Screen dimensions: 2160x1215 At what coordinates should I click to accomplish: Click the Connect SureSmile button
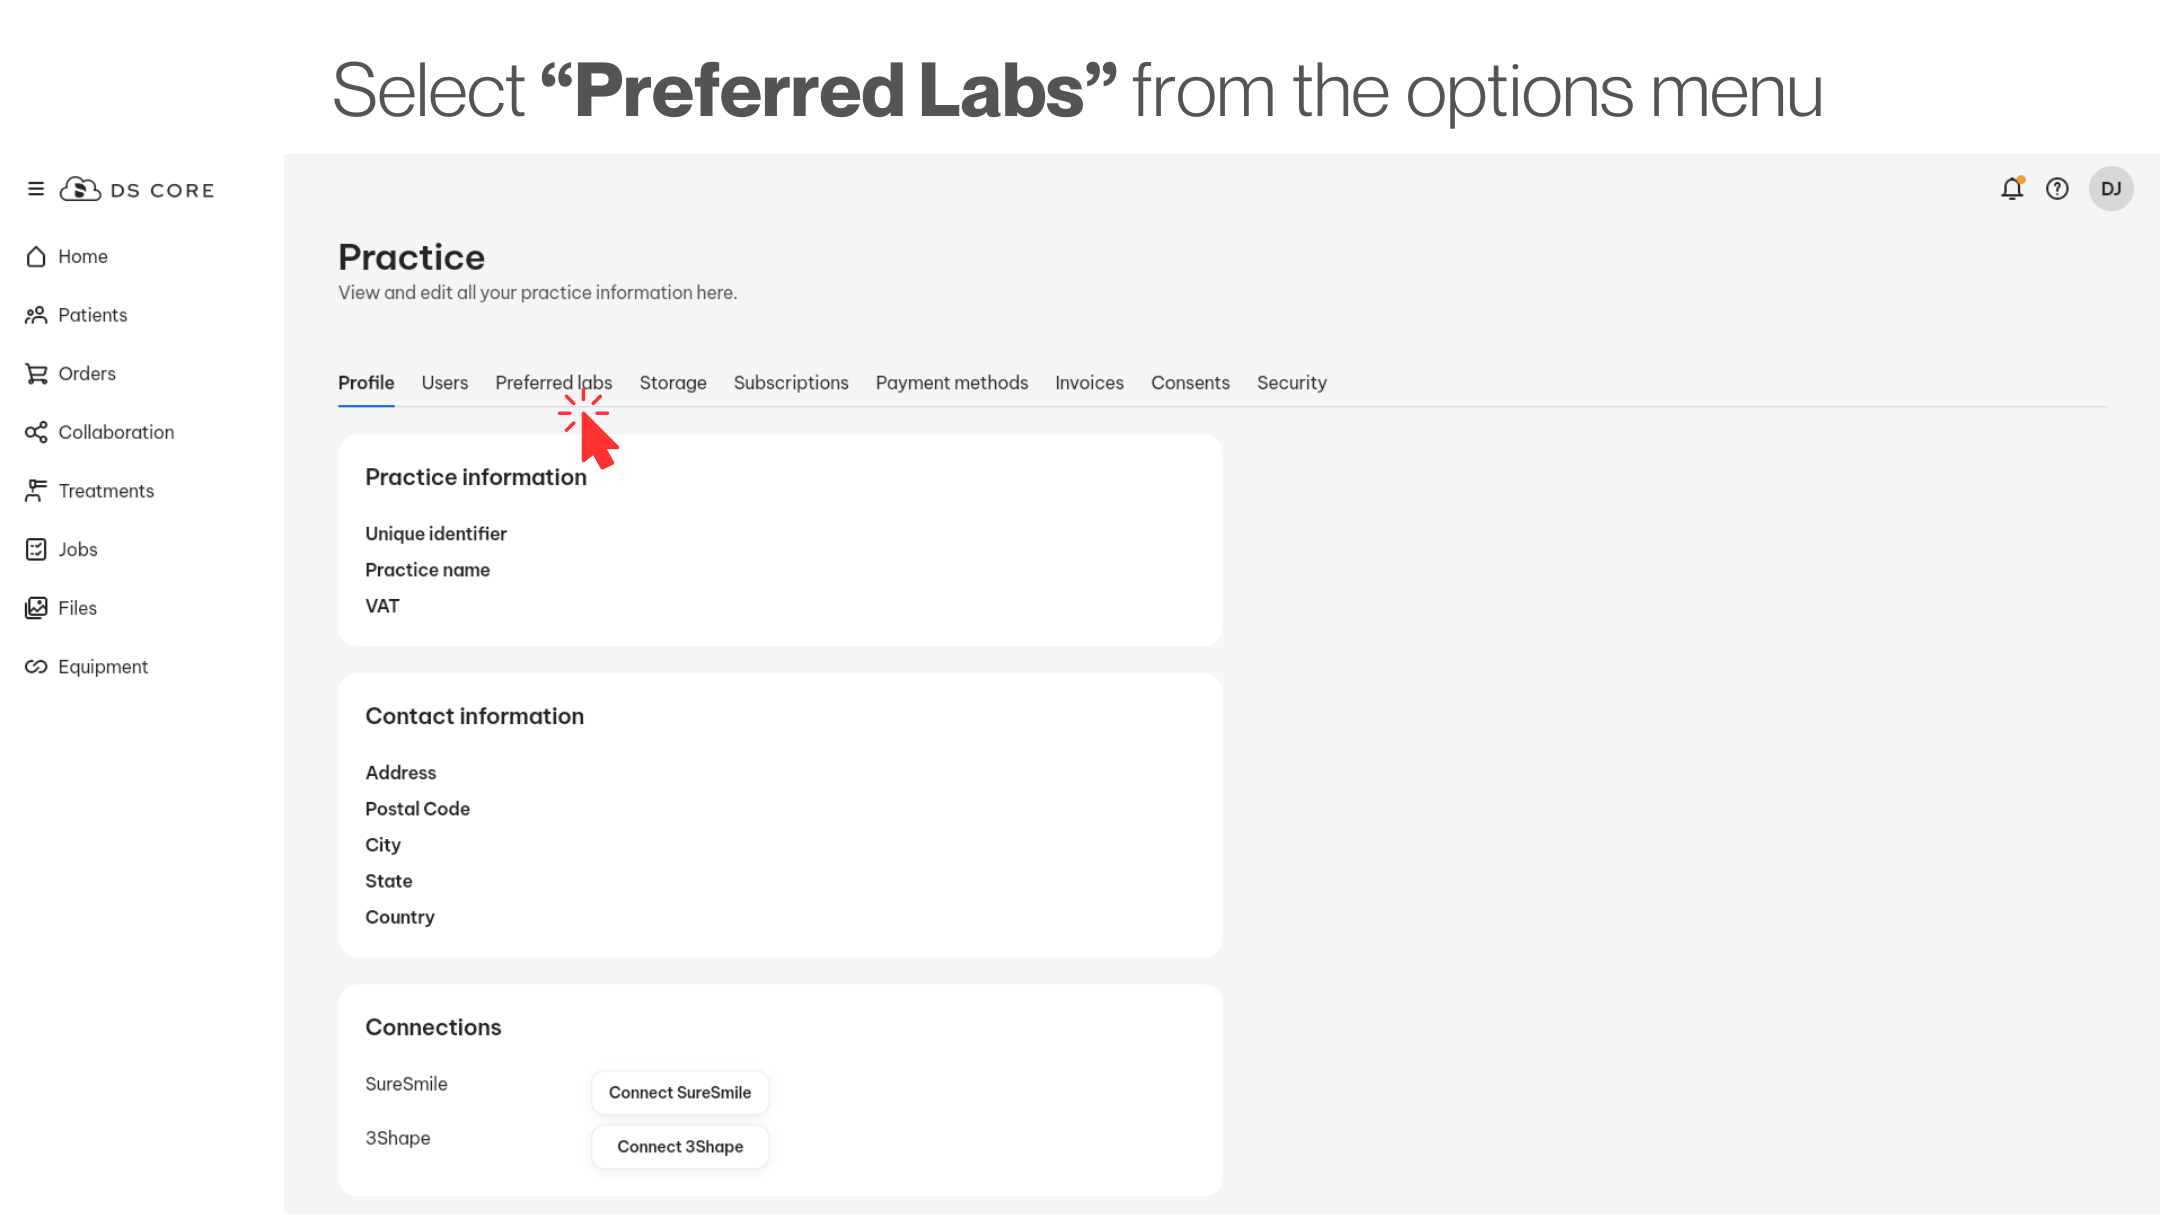[x=679, y=1093]
